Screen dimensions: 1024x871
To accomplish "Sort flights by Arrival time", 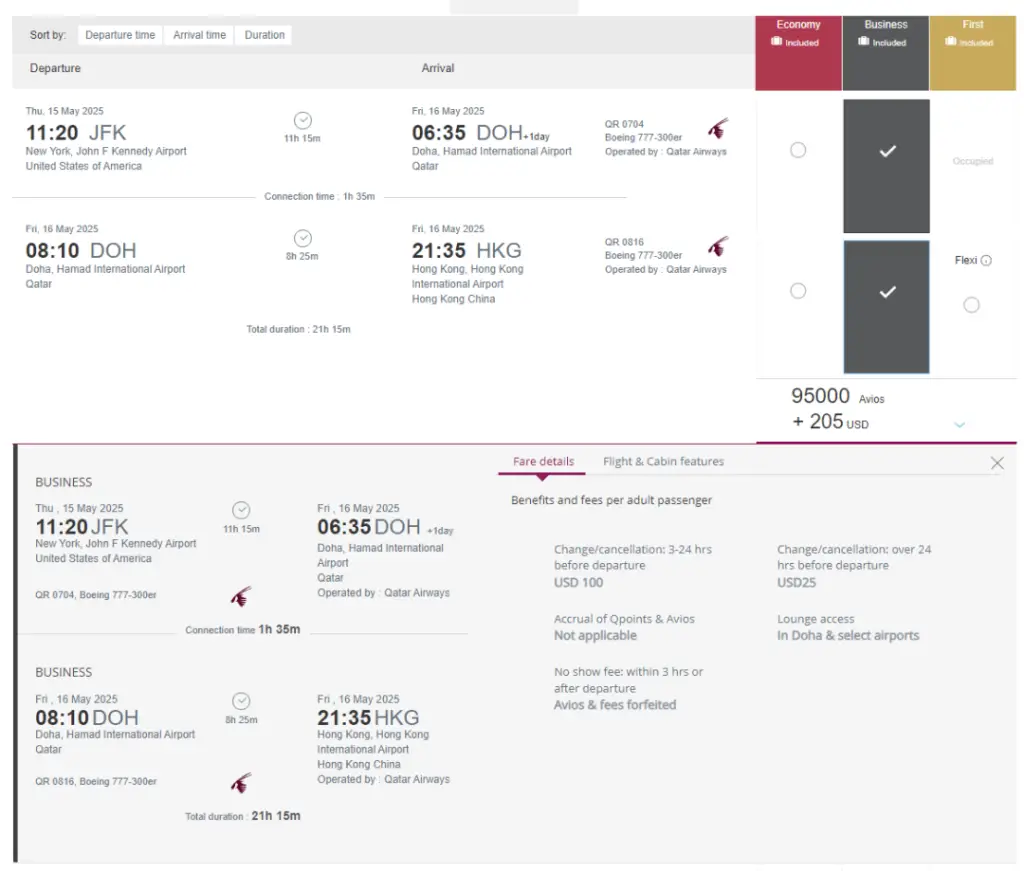I will [199, 35].
